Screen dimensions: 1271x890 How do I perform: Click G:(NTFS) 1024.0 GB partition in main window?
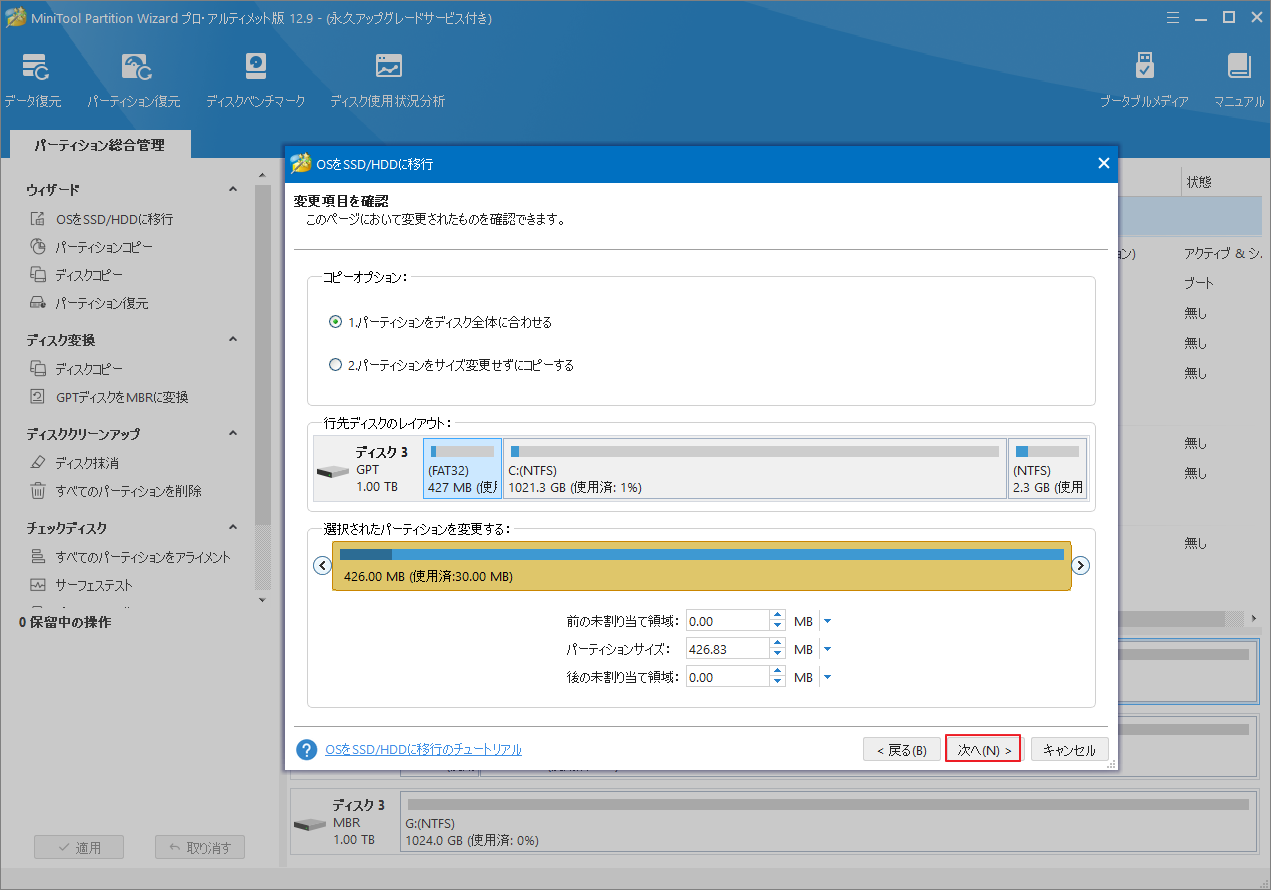pyautogui.click(x=828, y=822)
